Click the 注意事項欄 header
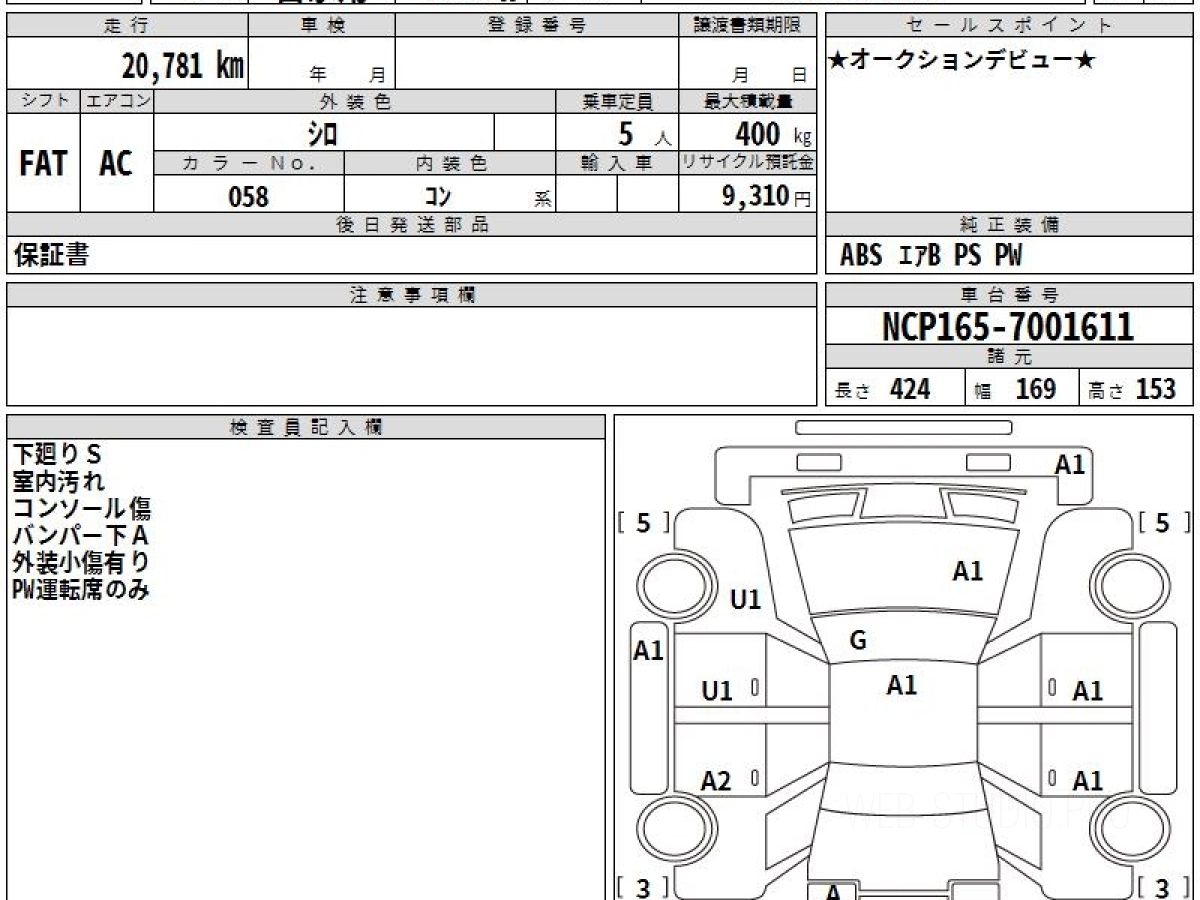The width and height of the screenshot is (1200, 900). 411,295
